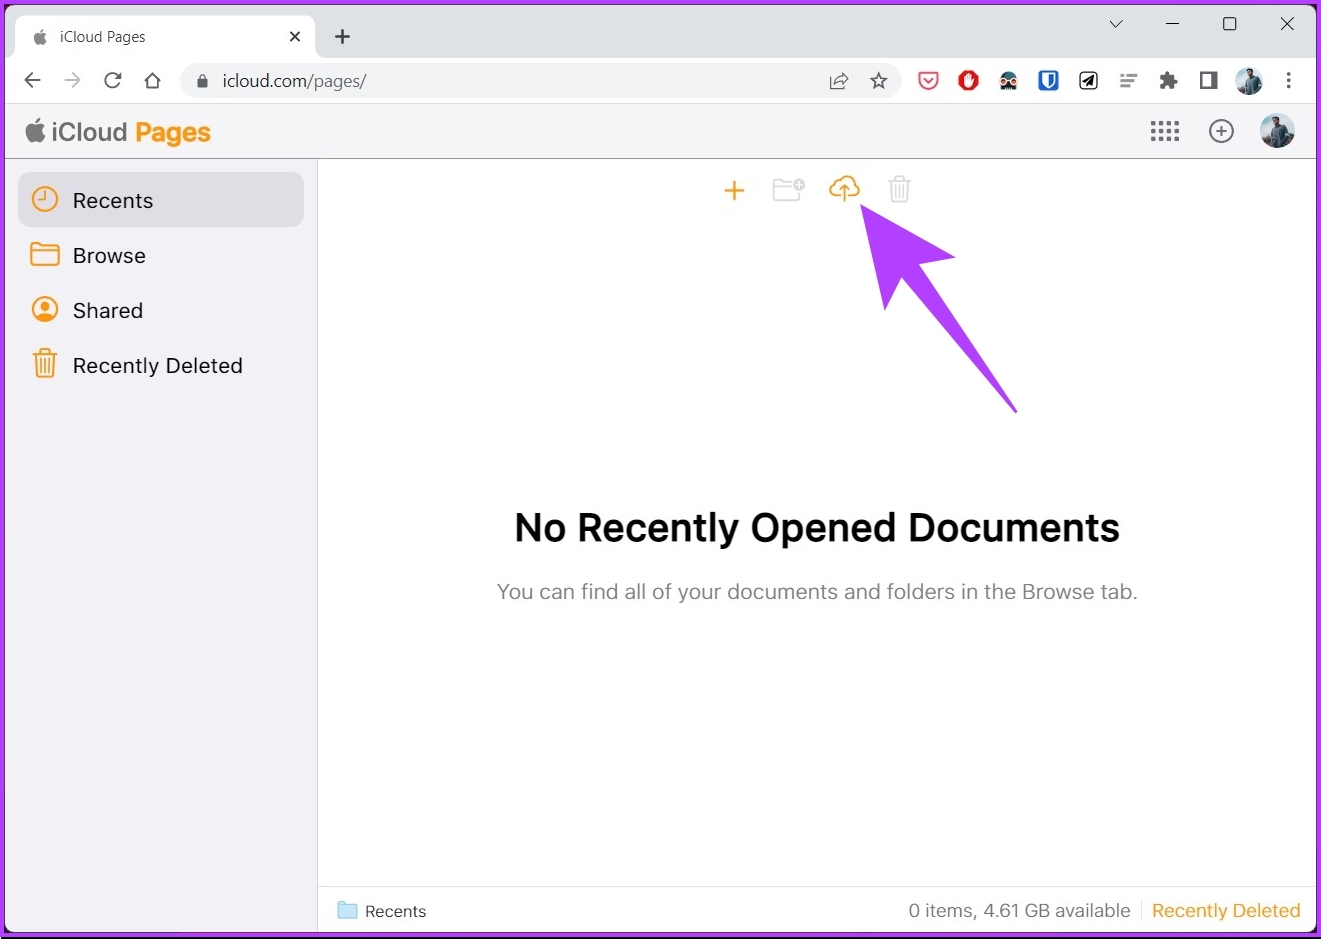Select Browse from the sidebar

tap(108, 255)
